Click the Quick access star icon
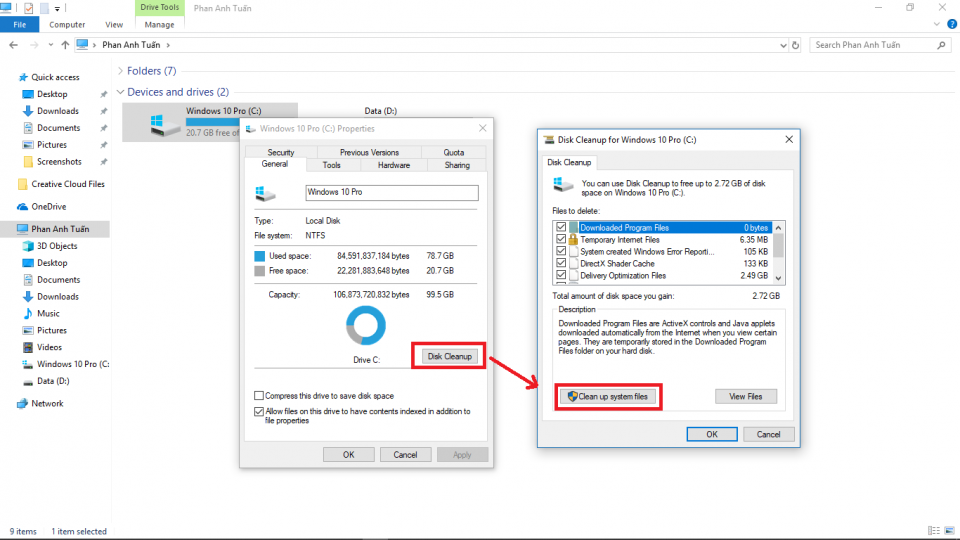The image size is (960, 540). (x=23, y=77)
